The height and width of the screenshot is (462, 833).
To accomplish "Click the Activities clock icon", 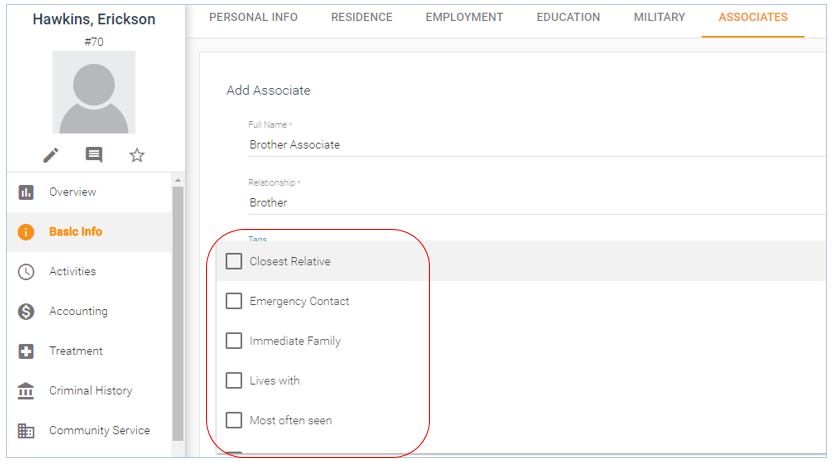I will pos(26,272).
